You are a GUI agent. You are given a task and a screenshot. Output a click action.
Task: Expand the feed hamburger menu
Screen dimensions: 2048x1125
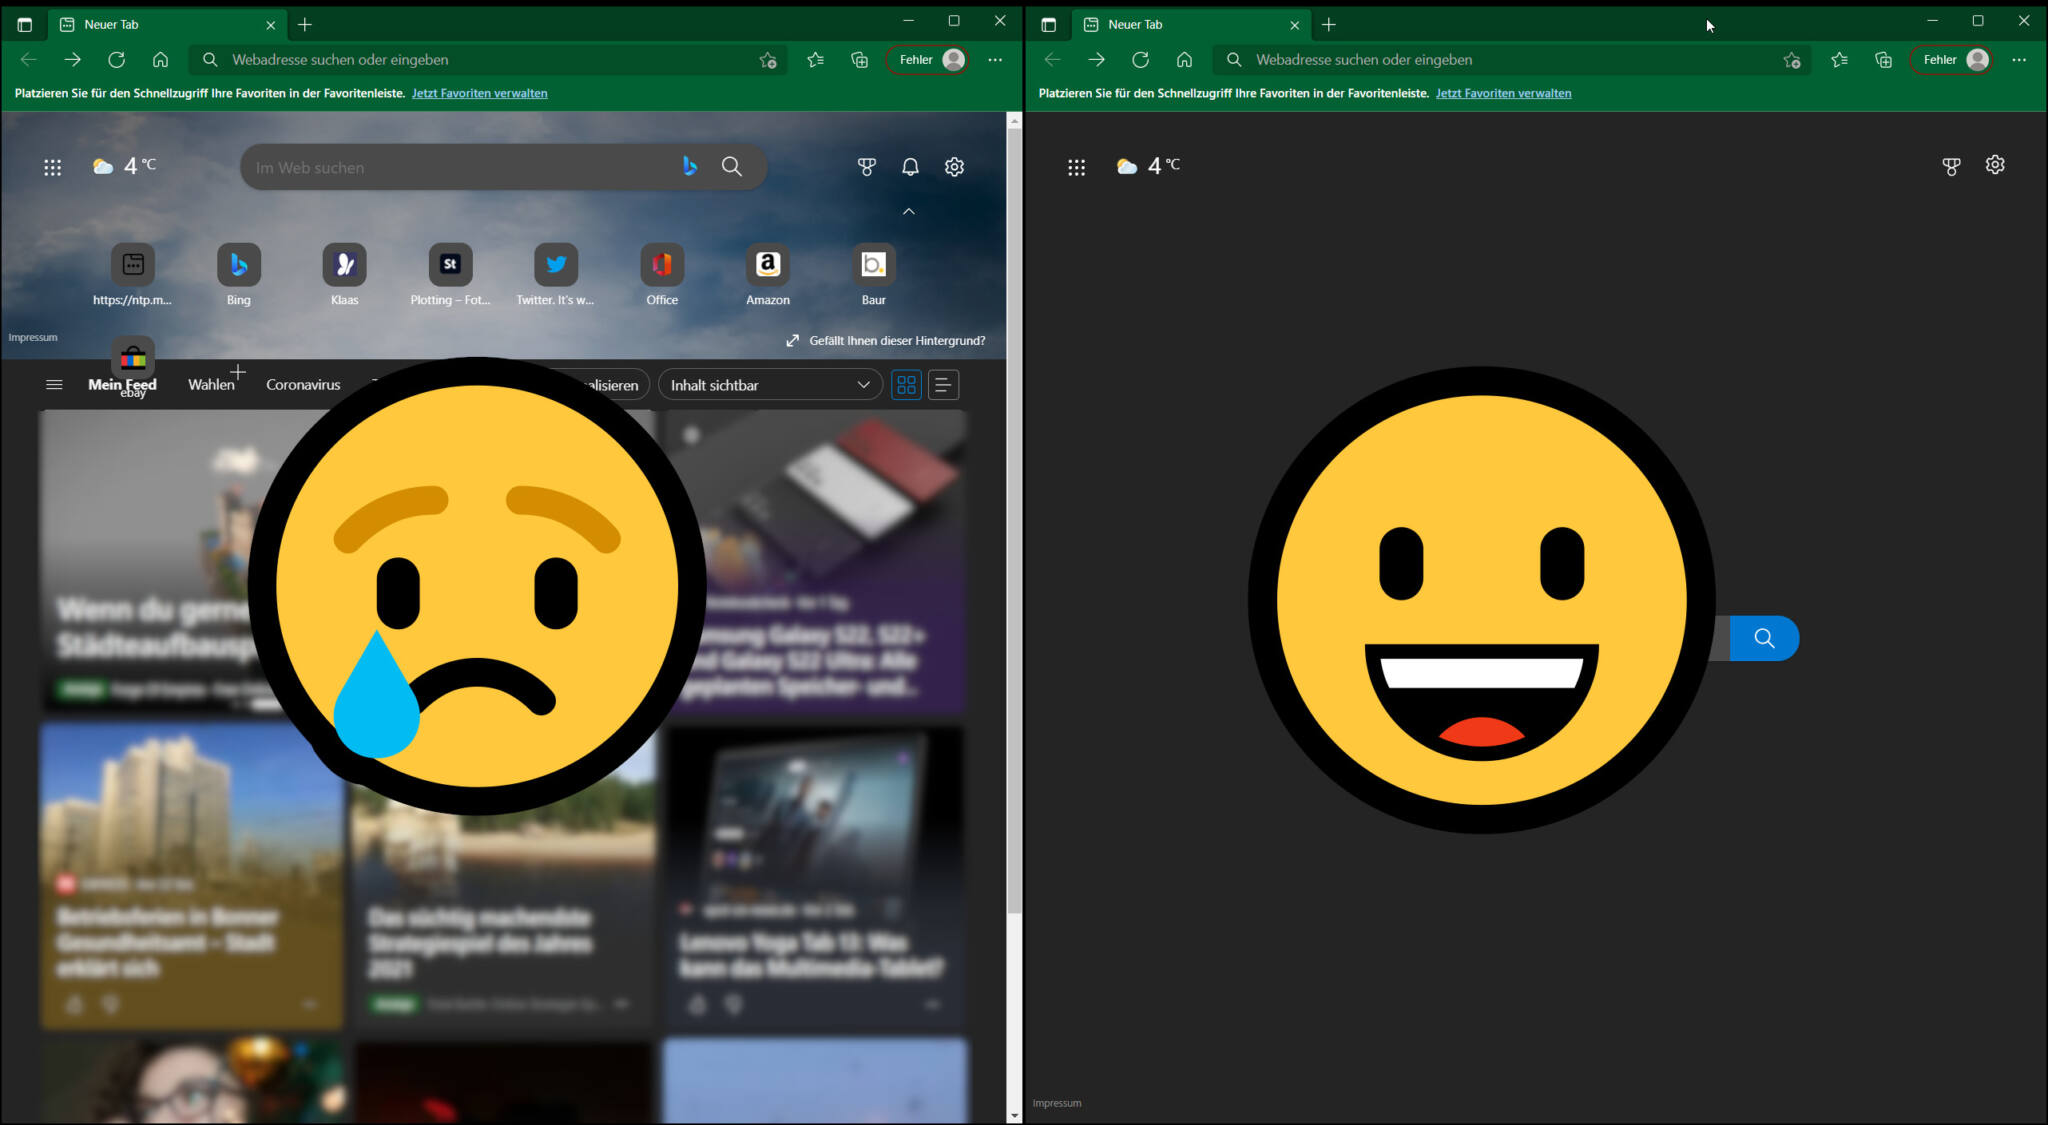[x=54, y=384]
